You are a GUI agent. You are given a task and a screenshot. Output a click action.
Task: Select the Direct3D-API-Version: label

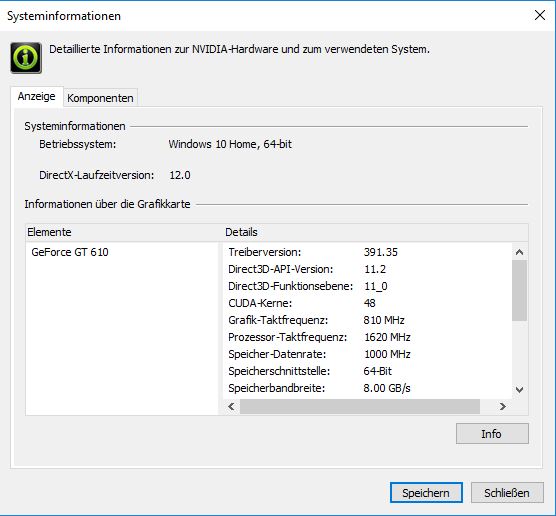click(280, 269)
